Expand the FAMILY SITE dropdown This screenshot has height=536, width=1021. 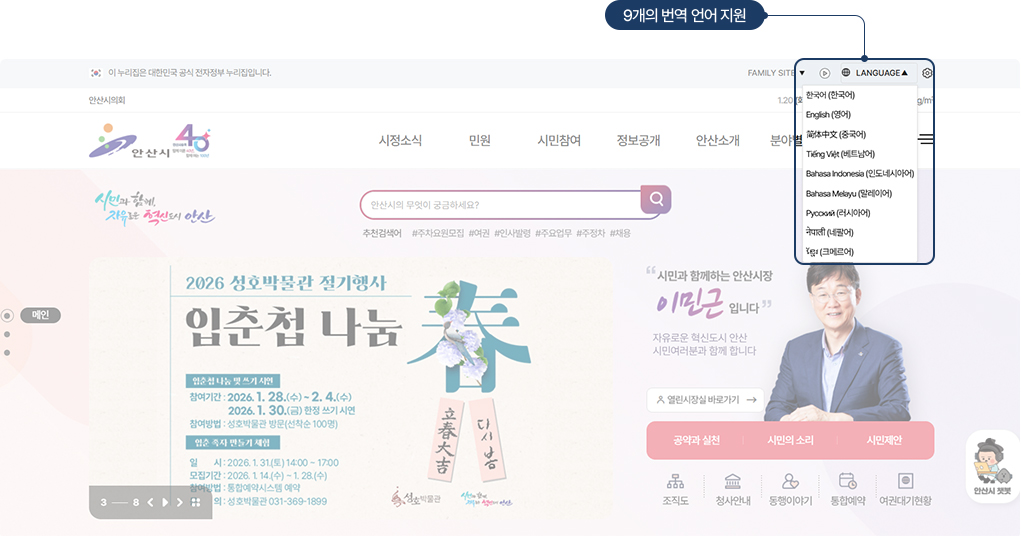776,73
